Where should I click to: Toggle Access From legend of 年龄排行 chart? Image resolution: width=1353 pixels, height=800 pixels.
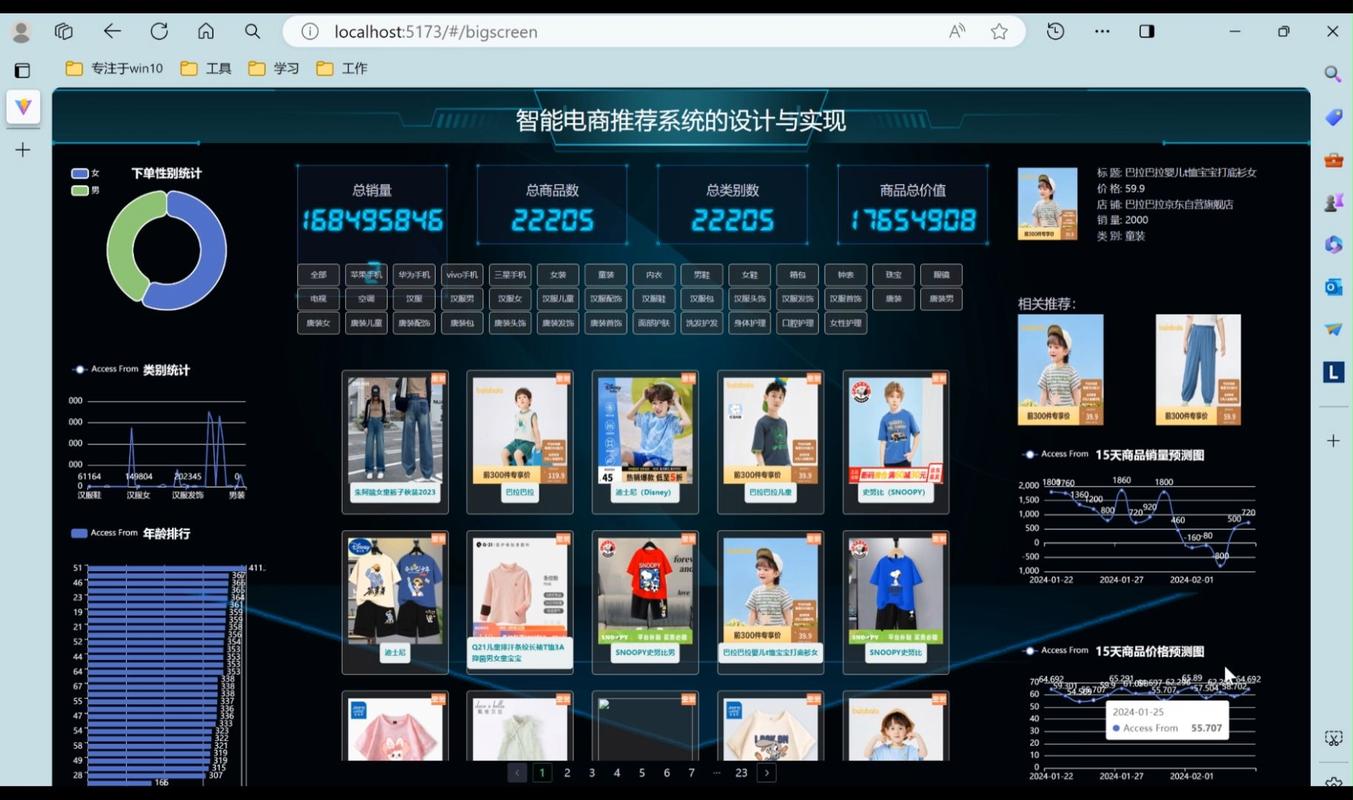104,533
